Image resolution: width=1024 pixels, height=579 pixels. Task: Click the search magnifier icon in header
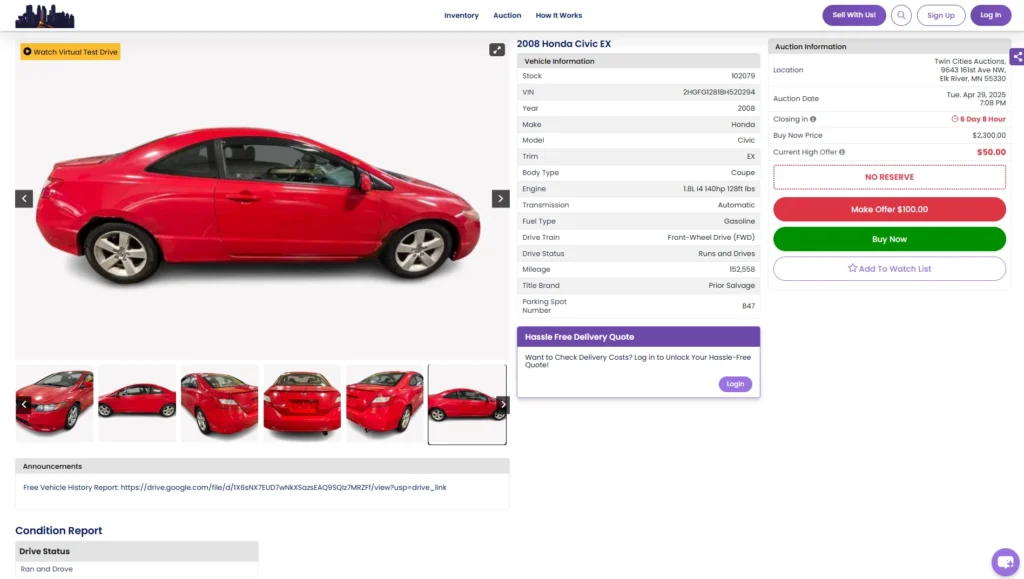[901, 15]
